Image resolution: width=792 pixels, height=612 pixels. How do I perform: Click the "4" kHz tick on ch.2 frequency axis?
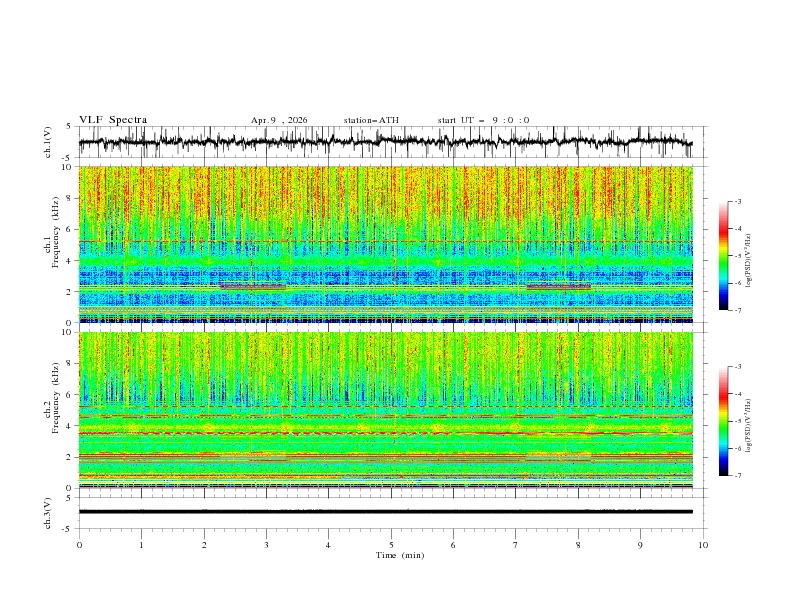[70, 426]
